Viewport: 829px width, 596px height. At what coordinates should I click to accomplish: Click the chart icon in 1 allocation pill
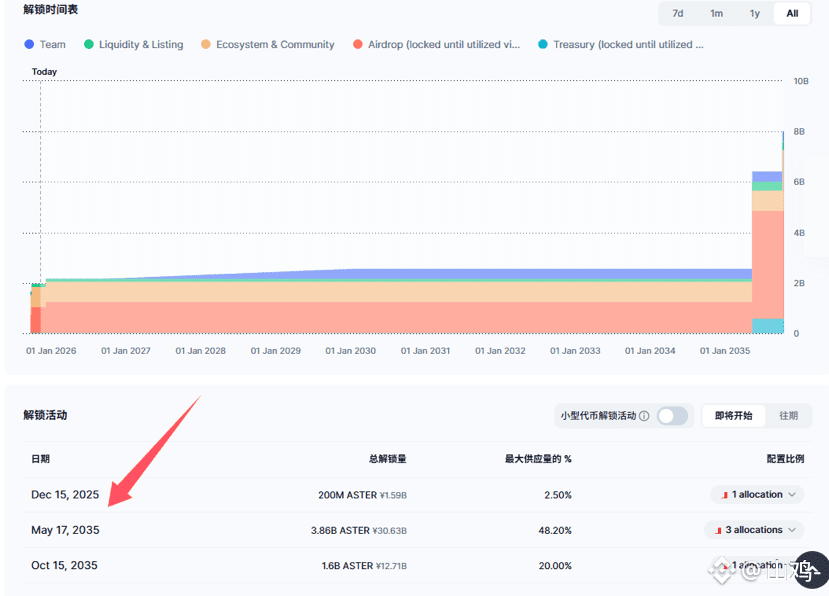(724, 495)
